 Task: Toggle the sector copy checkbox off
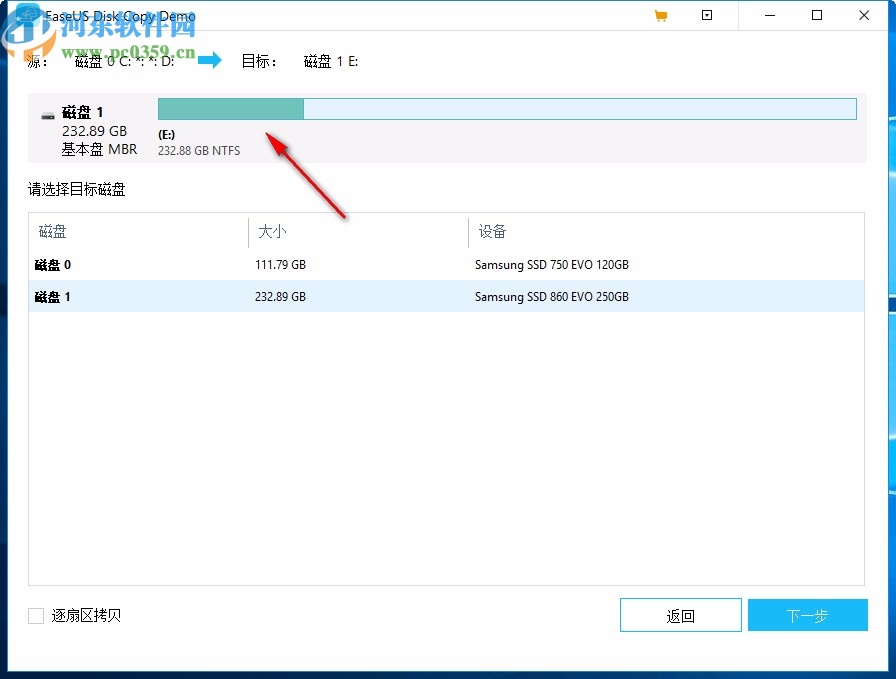(35, 615)
